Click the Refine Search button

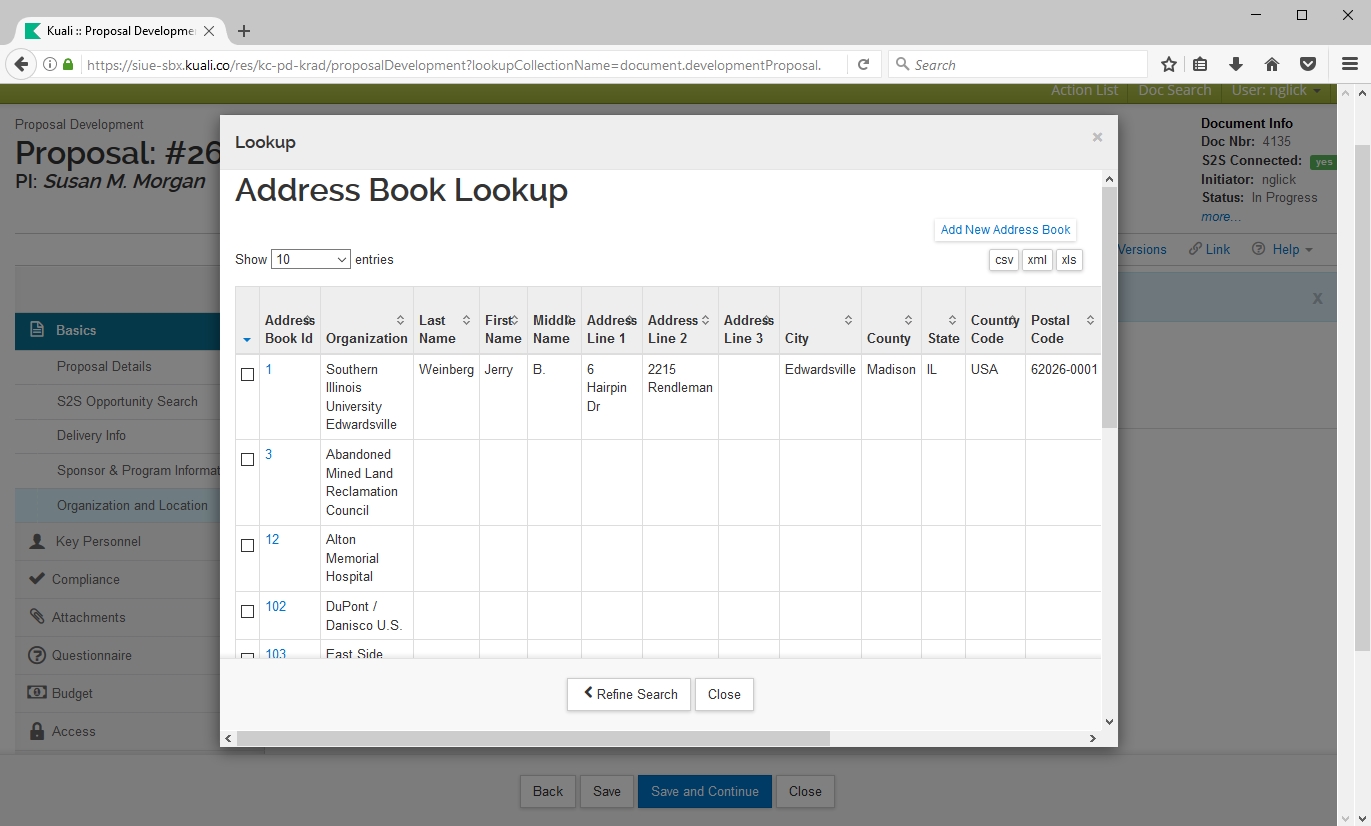[629, 694]
